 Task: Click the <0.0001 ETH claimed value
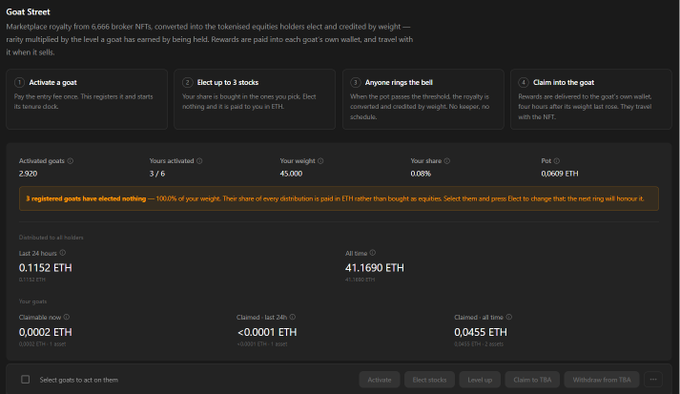pyautogui.click(x=267, y=332)
